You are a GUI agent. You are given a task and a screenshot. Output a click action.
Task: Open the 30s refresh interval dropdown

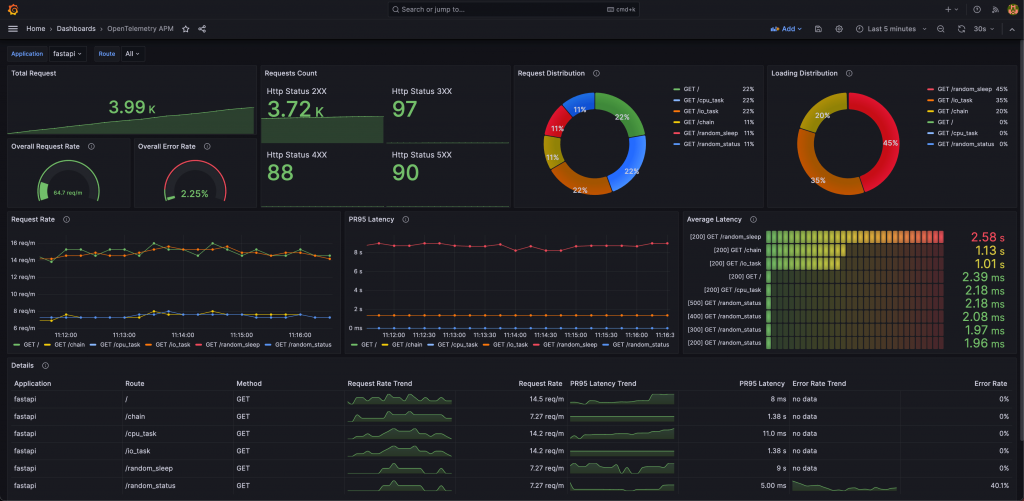(984, 29)
